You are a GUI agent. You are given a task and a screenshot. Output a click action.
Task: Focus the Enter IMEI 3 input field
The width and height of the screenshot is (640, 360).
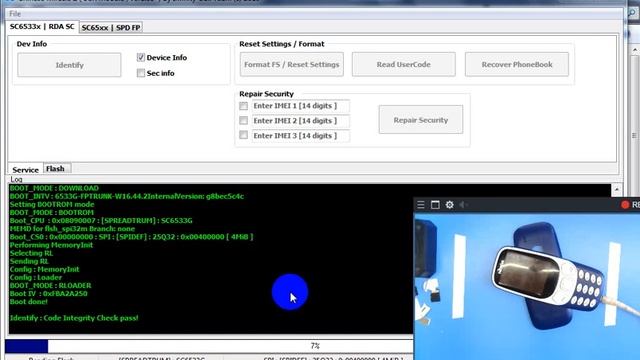(x=301, y=136)
